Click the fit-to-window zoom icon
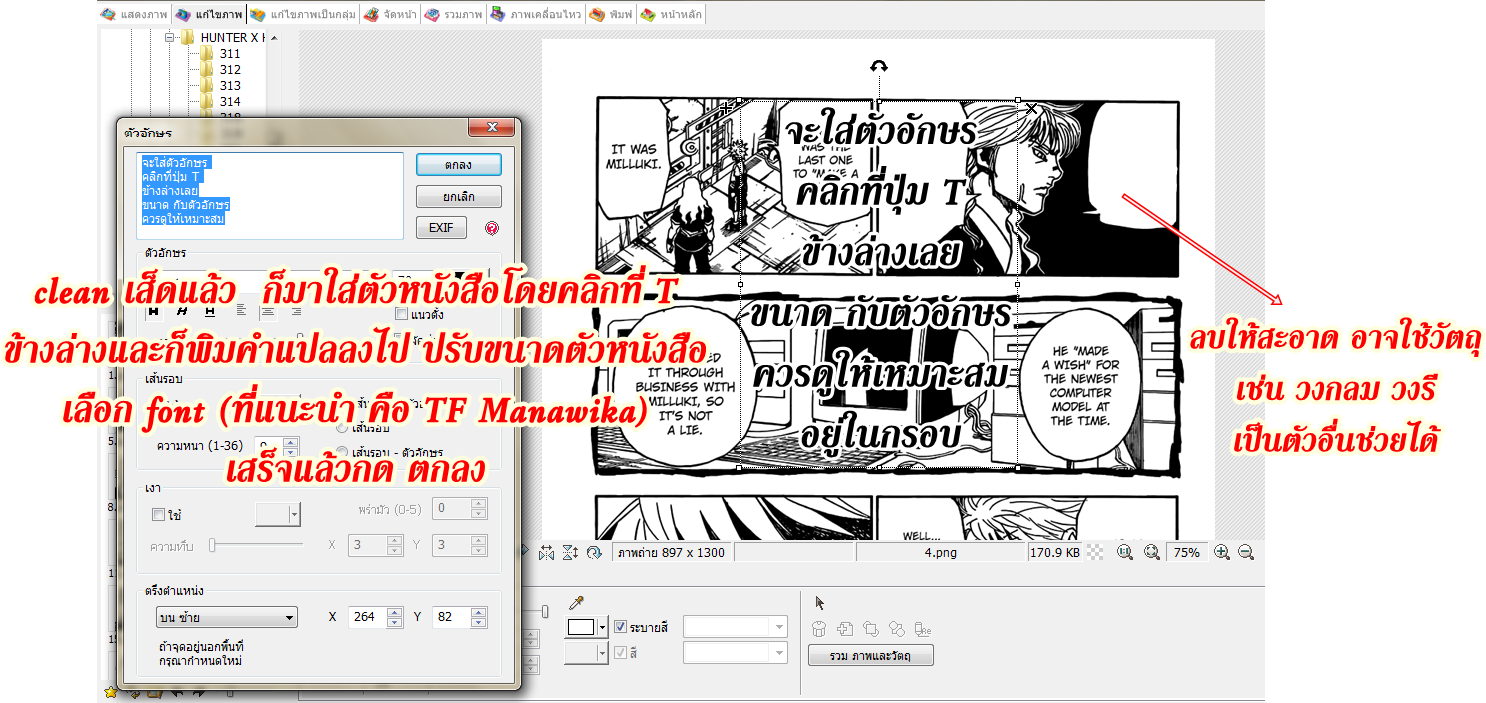The height and width of the screenshot is (703, 1486). click(x=1151, y=552)
